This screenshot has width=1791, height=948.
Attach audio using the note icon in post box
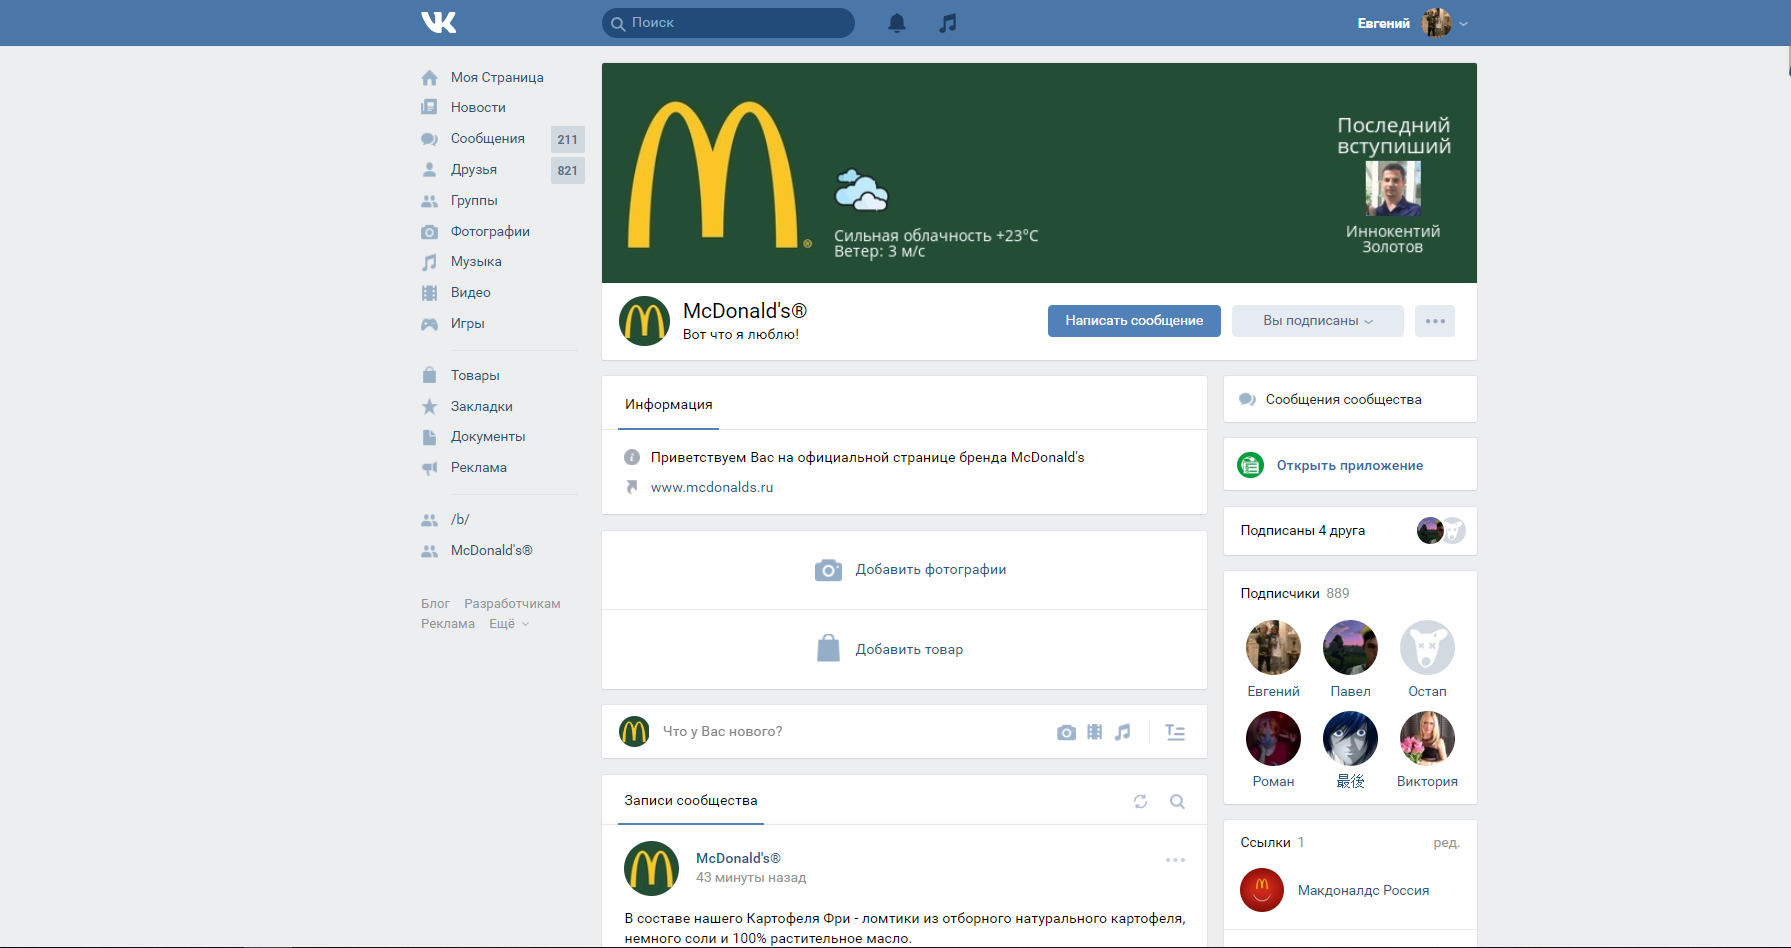[x=1123, y=732]
